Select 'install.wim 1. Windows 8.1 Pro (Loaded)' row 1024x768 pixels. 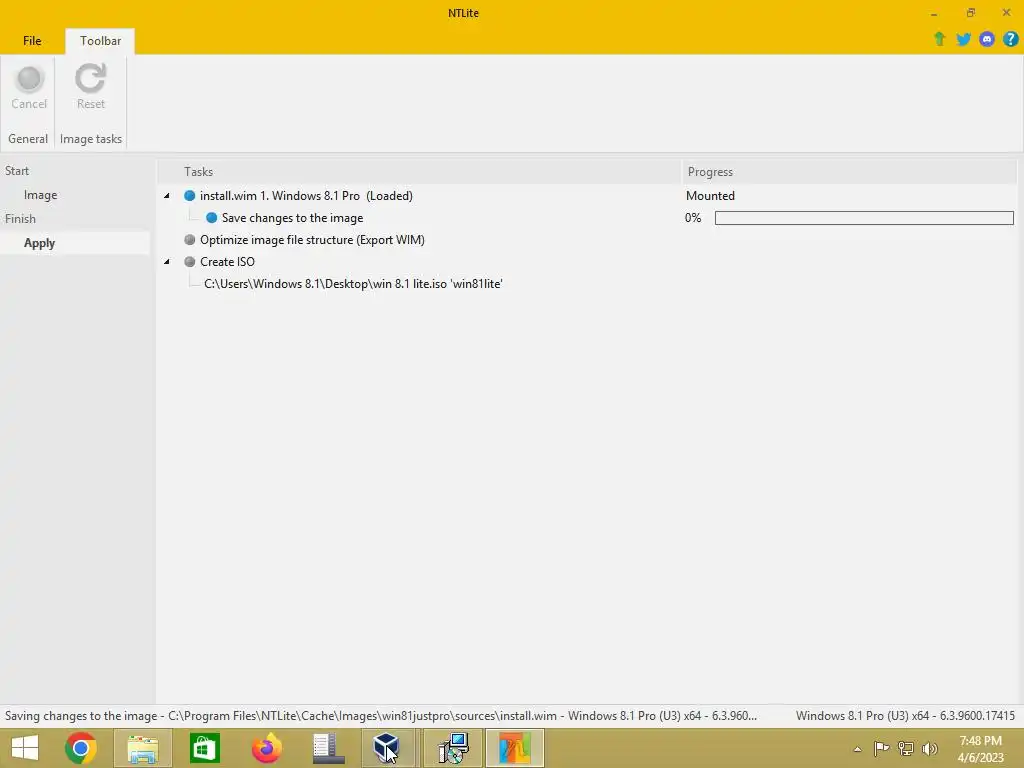coord(306,195)
